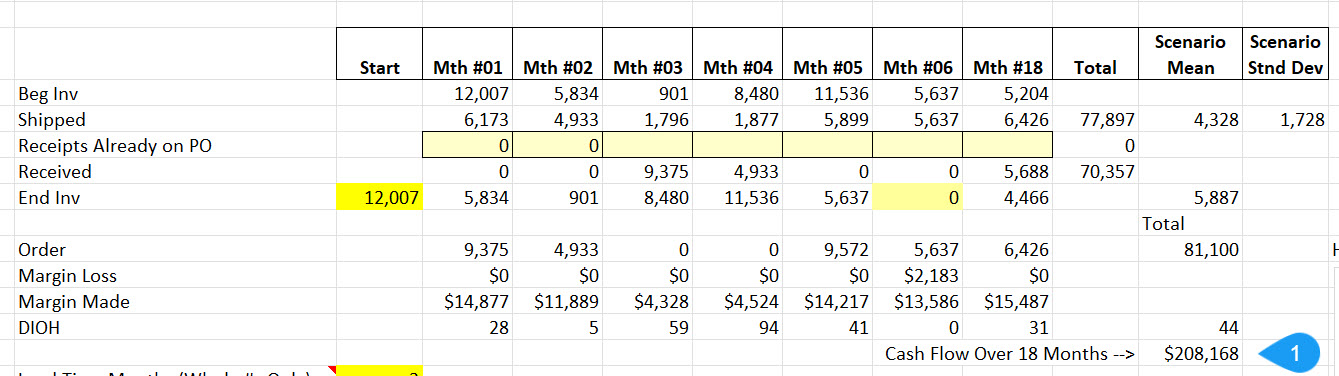Select the Mth #02 column header
This screenshot has height=376, width=1339.
click(x=557, y=55)
